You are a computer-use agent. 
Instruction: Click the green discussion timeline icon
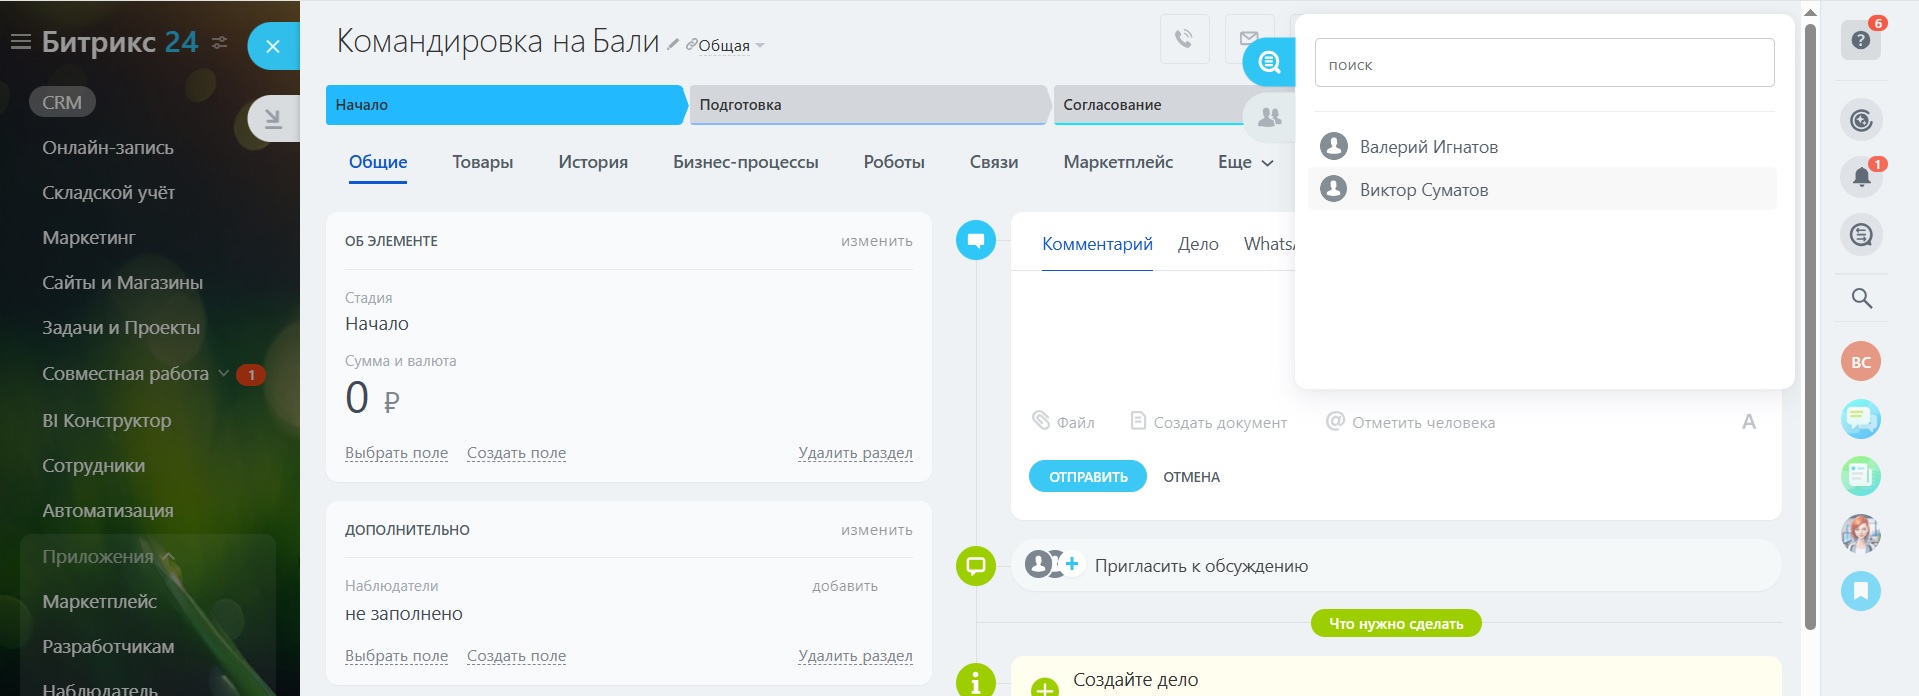976,566
